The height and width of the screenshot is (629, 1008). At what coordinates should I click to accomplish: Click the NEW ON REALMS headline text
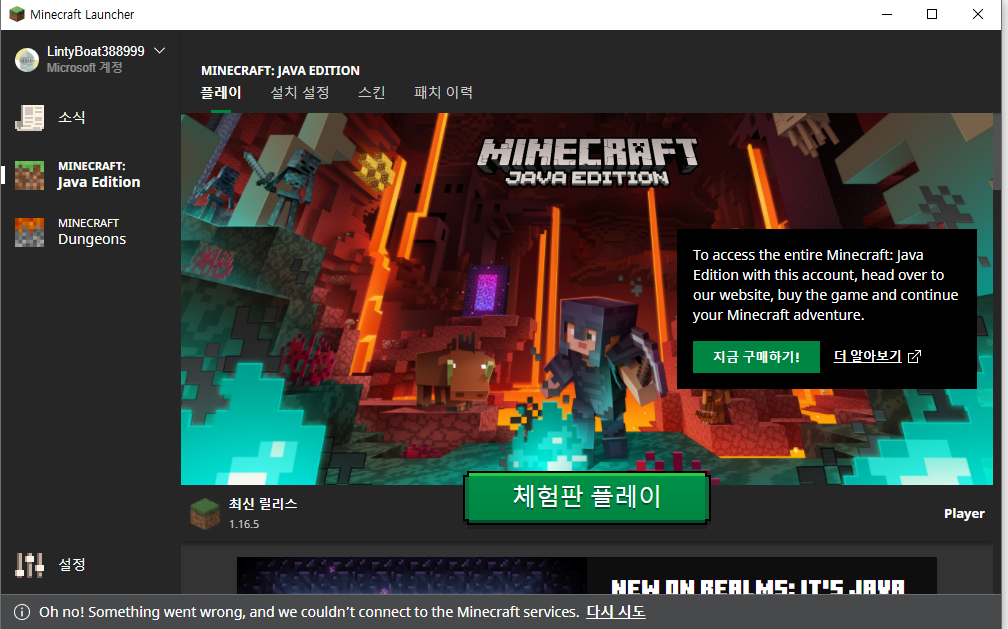pos(757,587)
